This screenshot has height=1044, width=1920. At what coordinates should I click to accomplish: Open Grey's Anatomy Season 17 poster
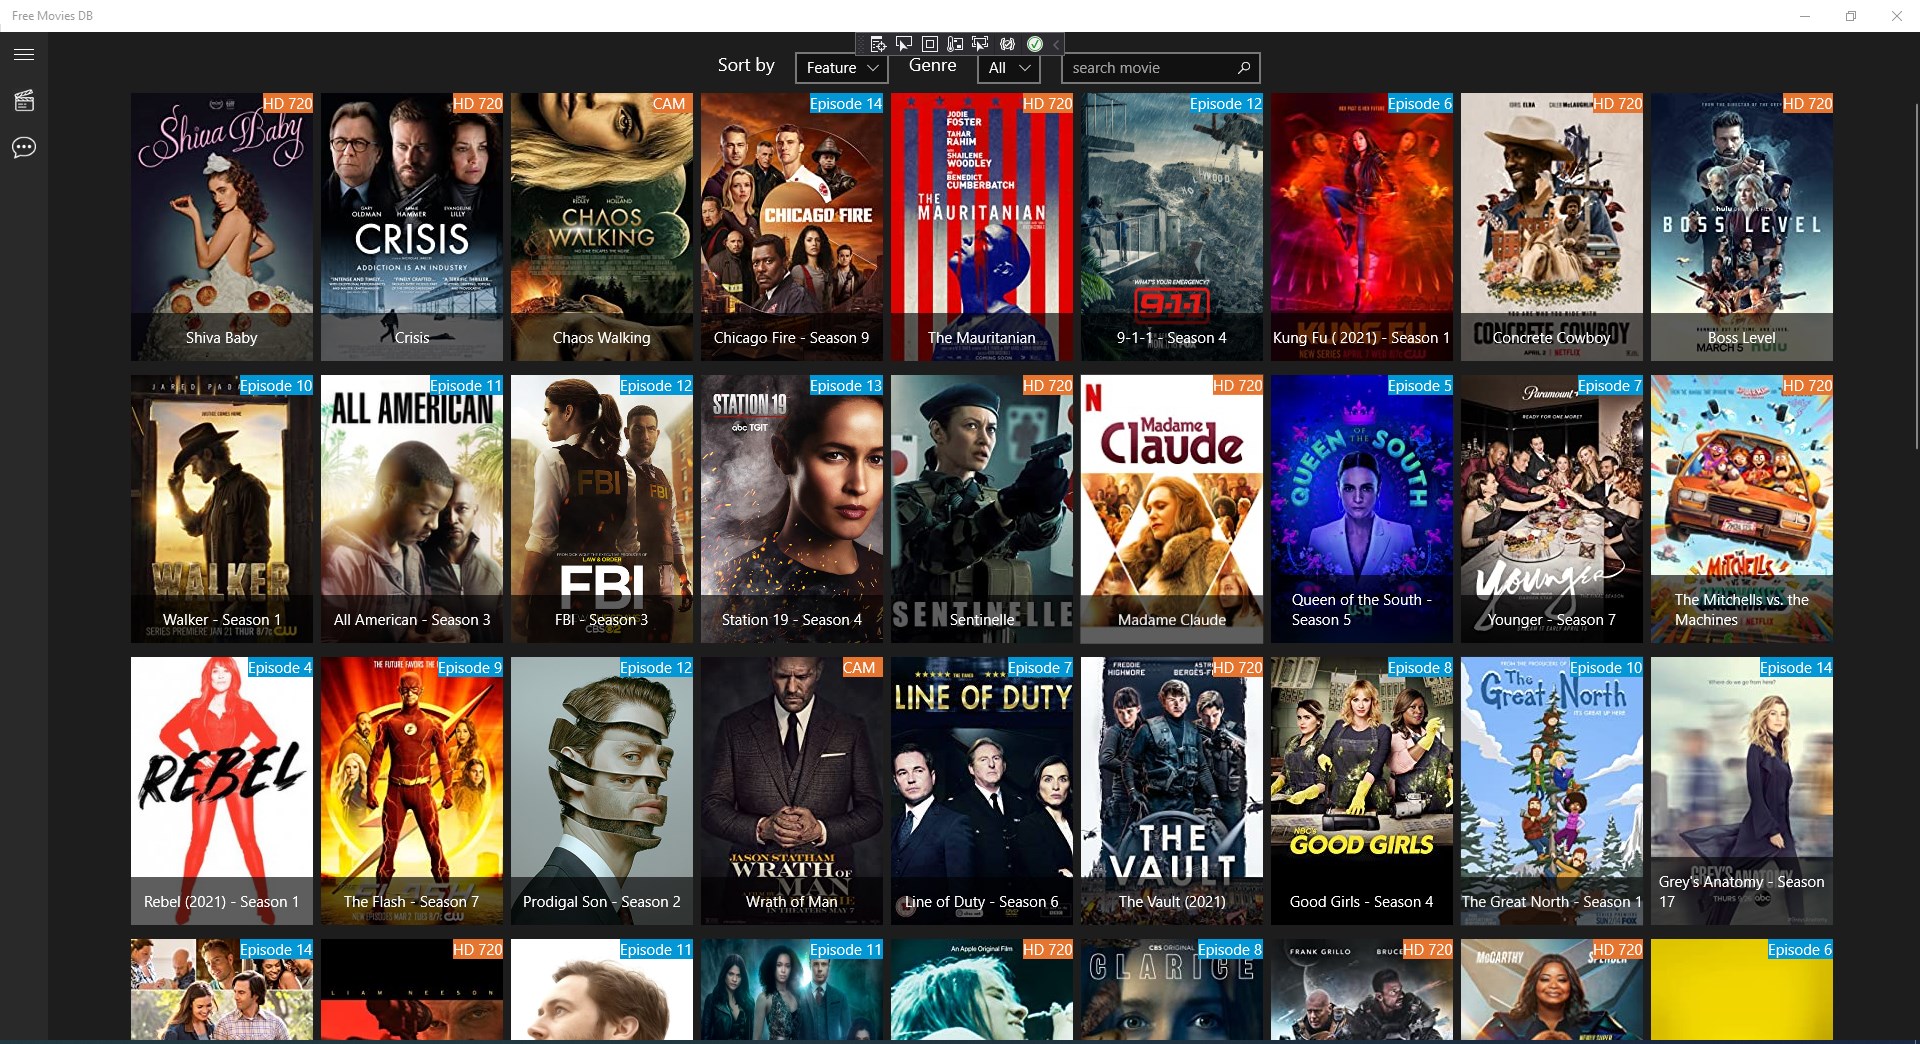1742,791
